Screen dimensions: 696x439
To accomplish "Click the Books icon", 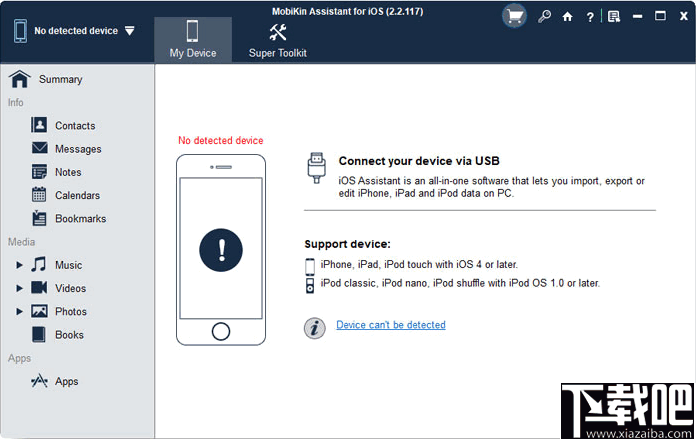I will pyautogui.click(x=39, y=334).
